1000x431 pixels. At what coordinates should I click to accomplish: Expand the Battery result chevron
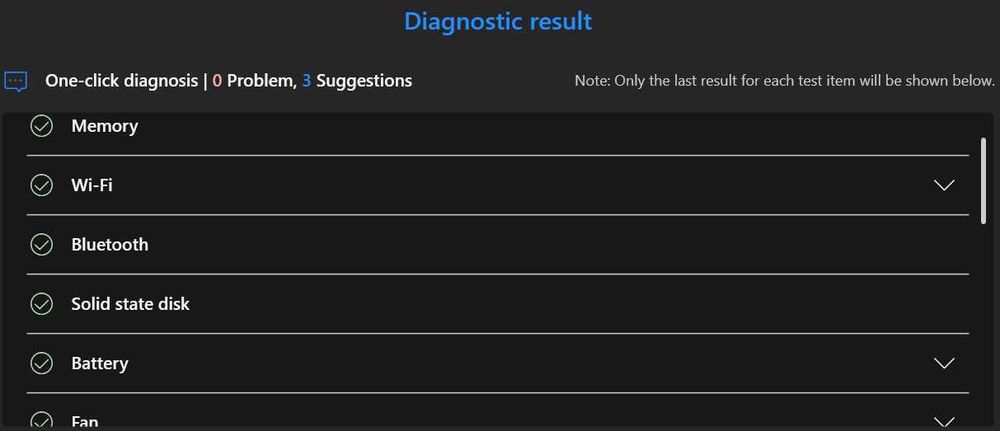(943, 363)
